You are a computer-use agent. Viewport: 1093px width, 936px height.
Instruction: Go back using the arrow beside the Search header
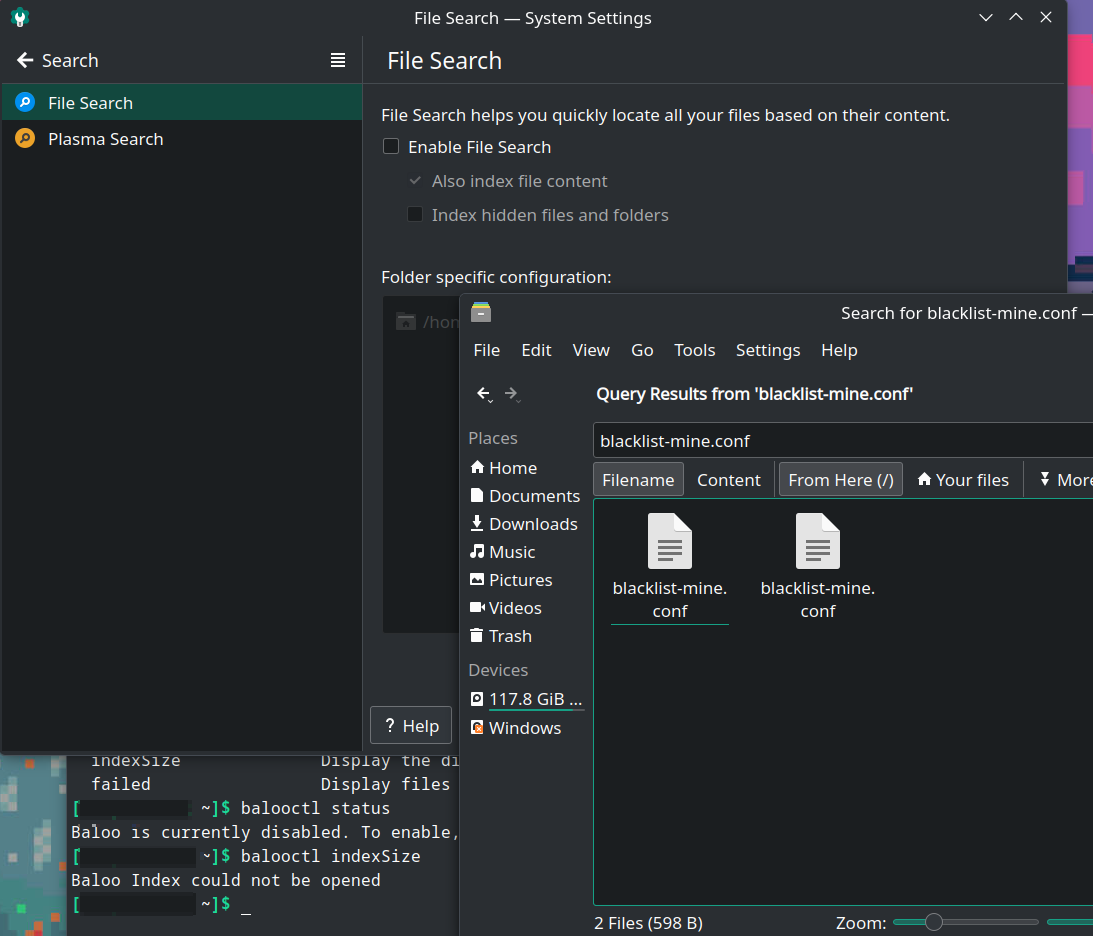point(25,61)
